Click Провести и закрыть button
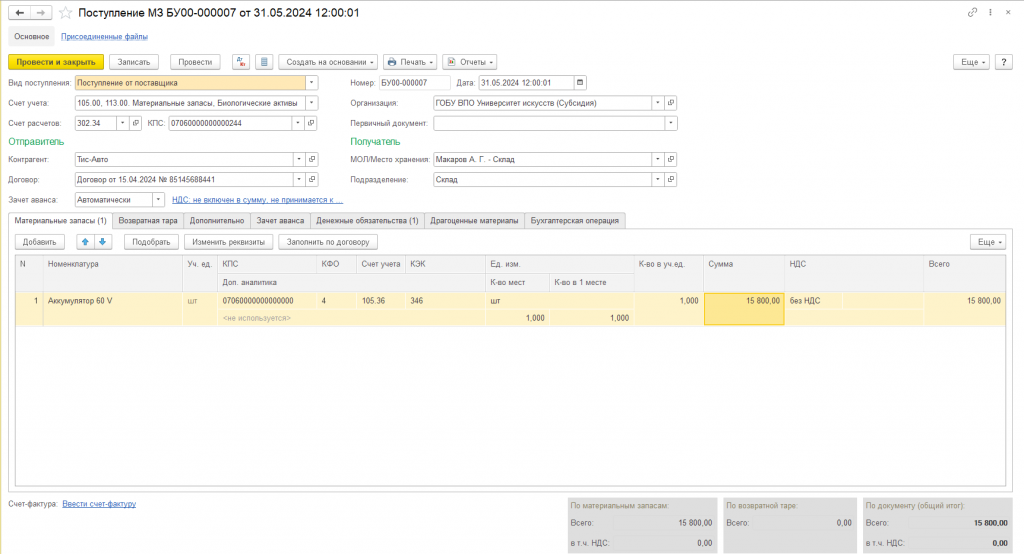The width and height of the screenshot is (1024, 554). 56,62
